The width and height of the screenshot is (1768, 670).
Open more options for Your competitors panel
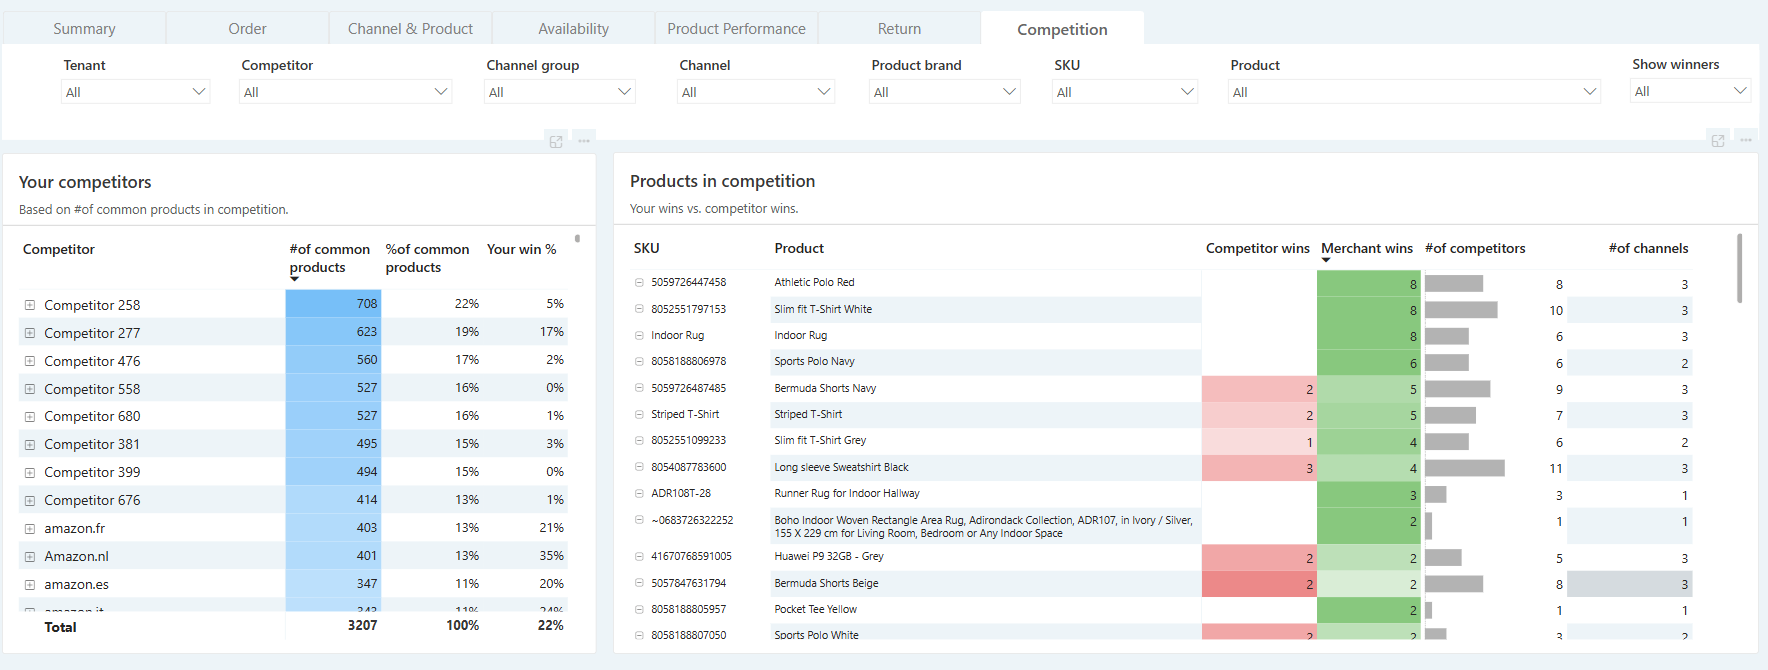(x=584, y=141)
